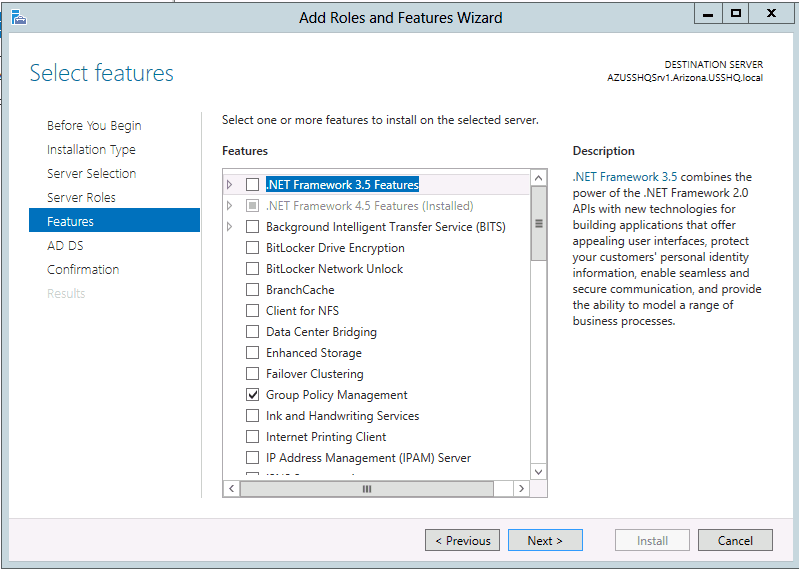Screen dimensions: 799x569
Task: Click the Cancel button
Action: [735, 540]
